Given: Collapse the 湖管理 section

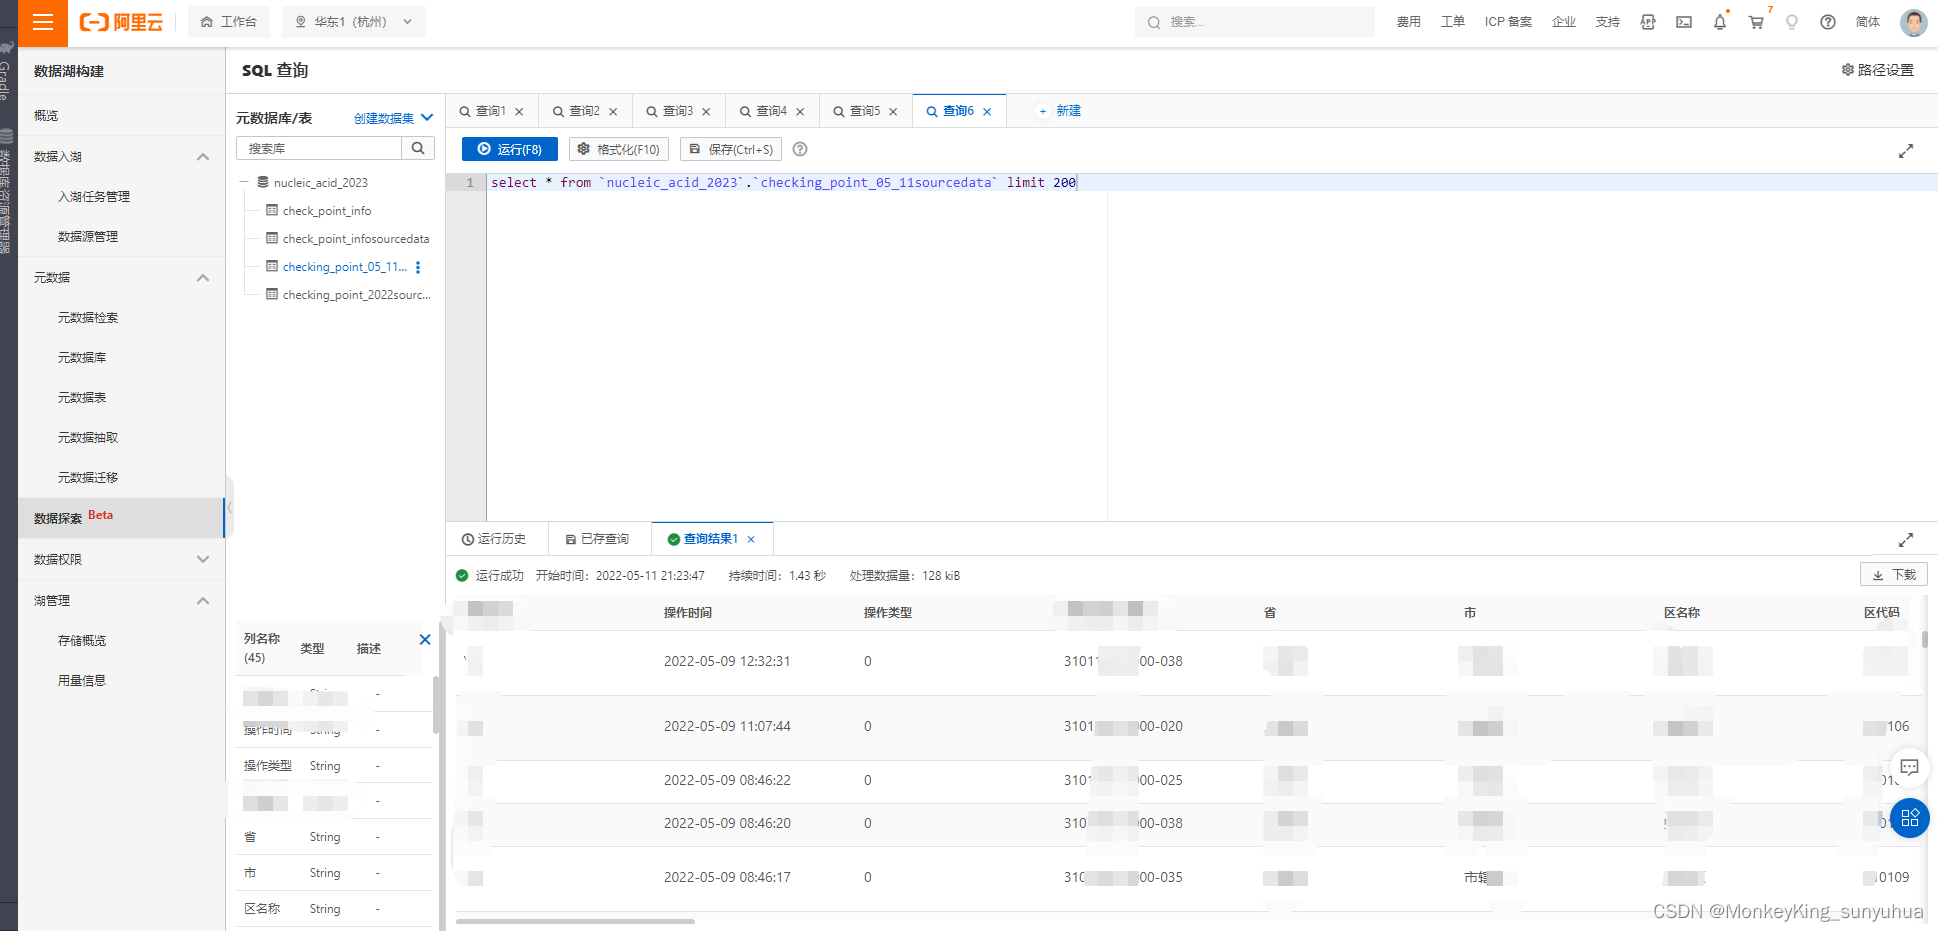Looking at the screenshot, I should [203, 601].
